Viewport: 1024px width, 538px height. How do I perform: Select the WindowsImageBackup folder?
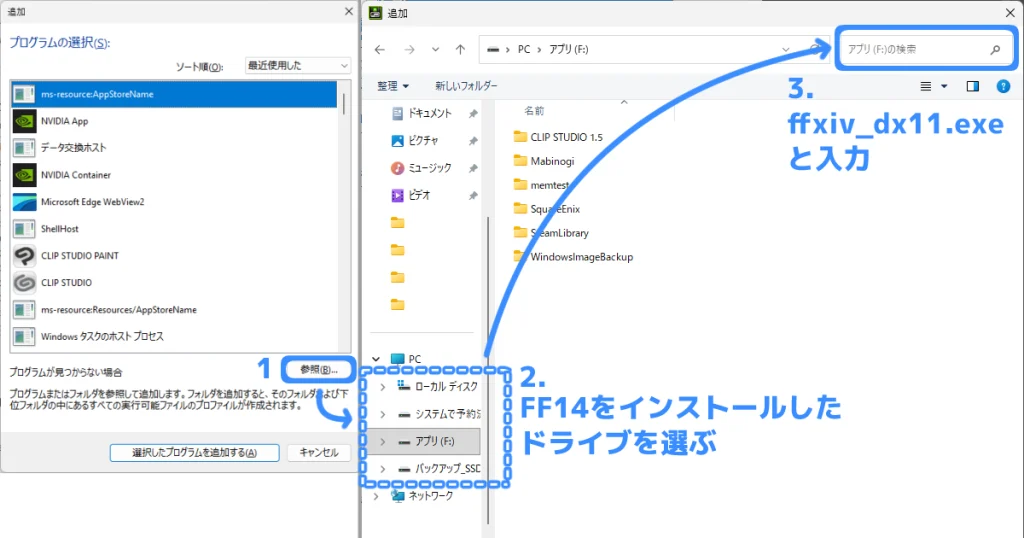tap(573, 257)
